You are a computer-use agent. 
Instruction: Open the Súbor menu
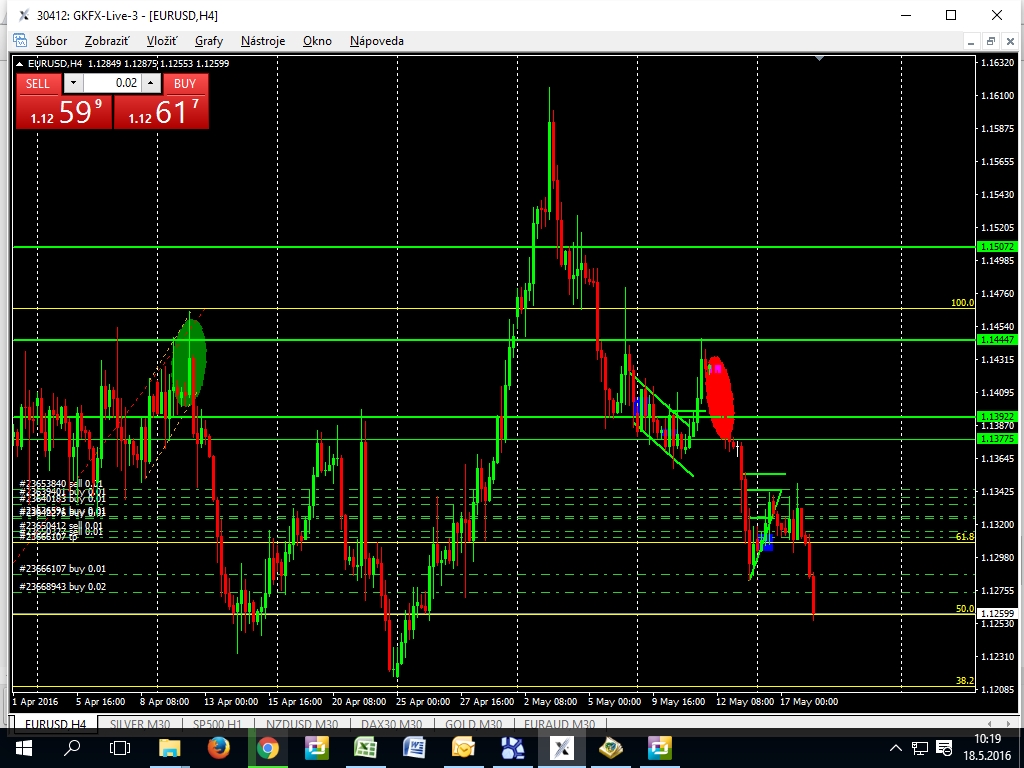coord(51,41)
